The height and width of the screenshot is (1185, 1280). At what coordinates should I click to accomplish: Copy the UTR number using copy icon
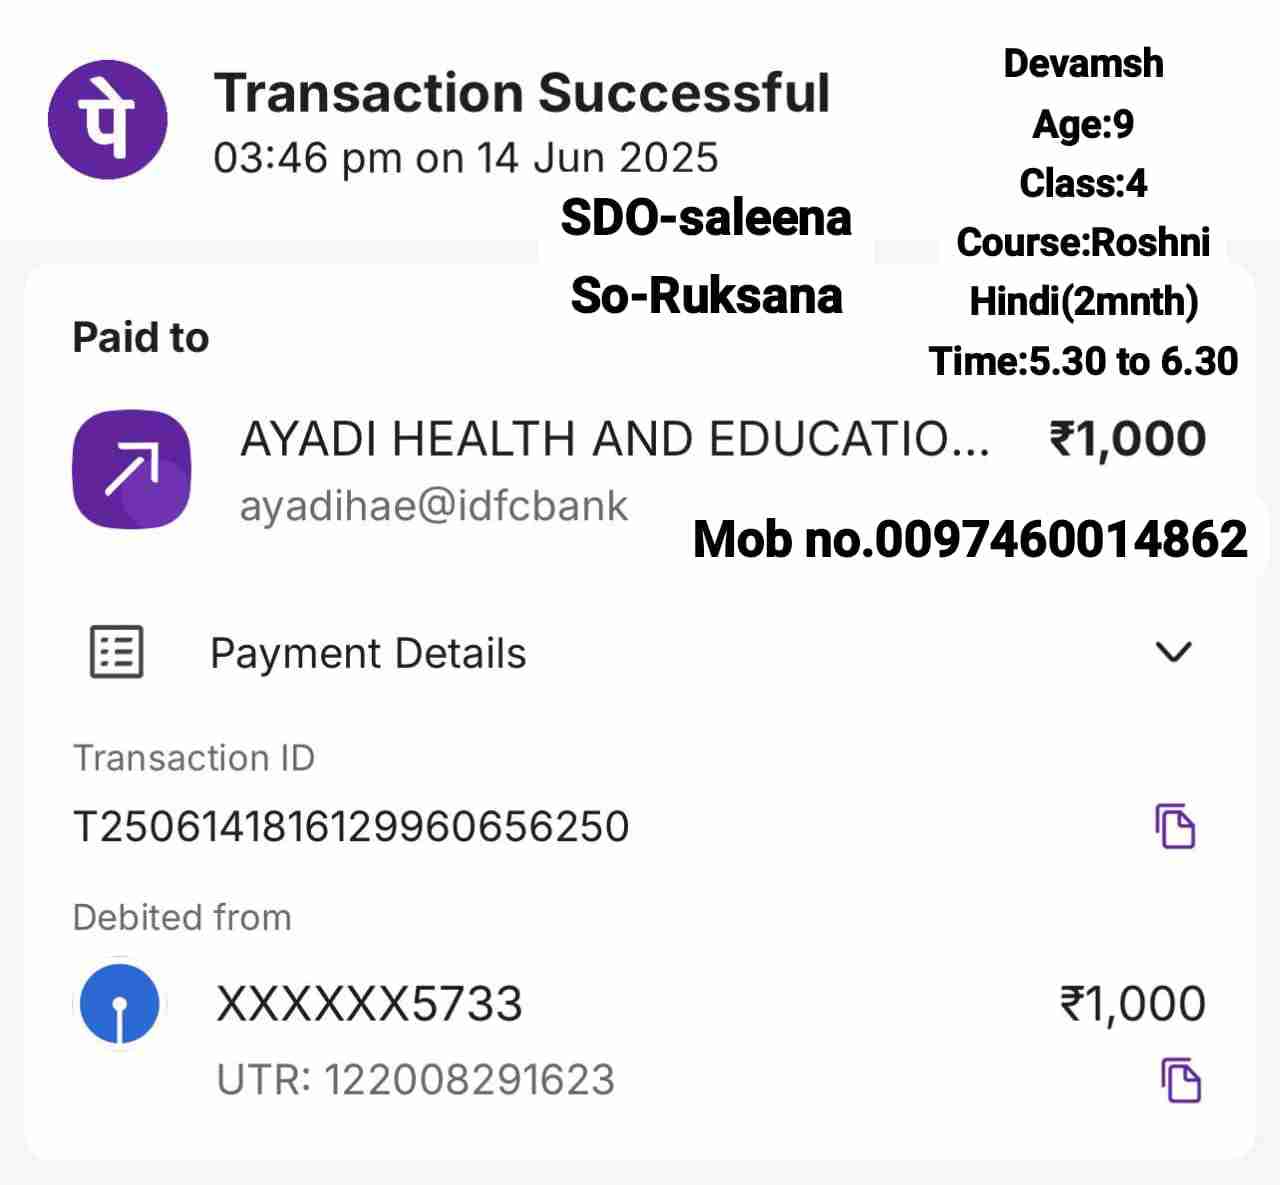(x=1181, y=1080)
